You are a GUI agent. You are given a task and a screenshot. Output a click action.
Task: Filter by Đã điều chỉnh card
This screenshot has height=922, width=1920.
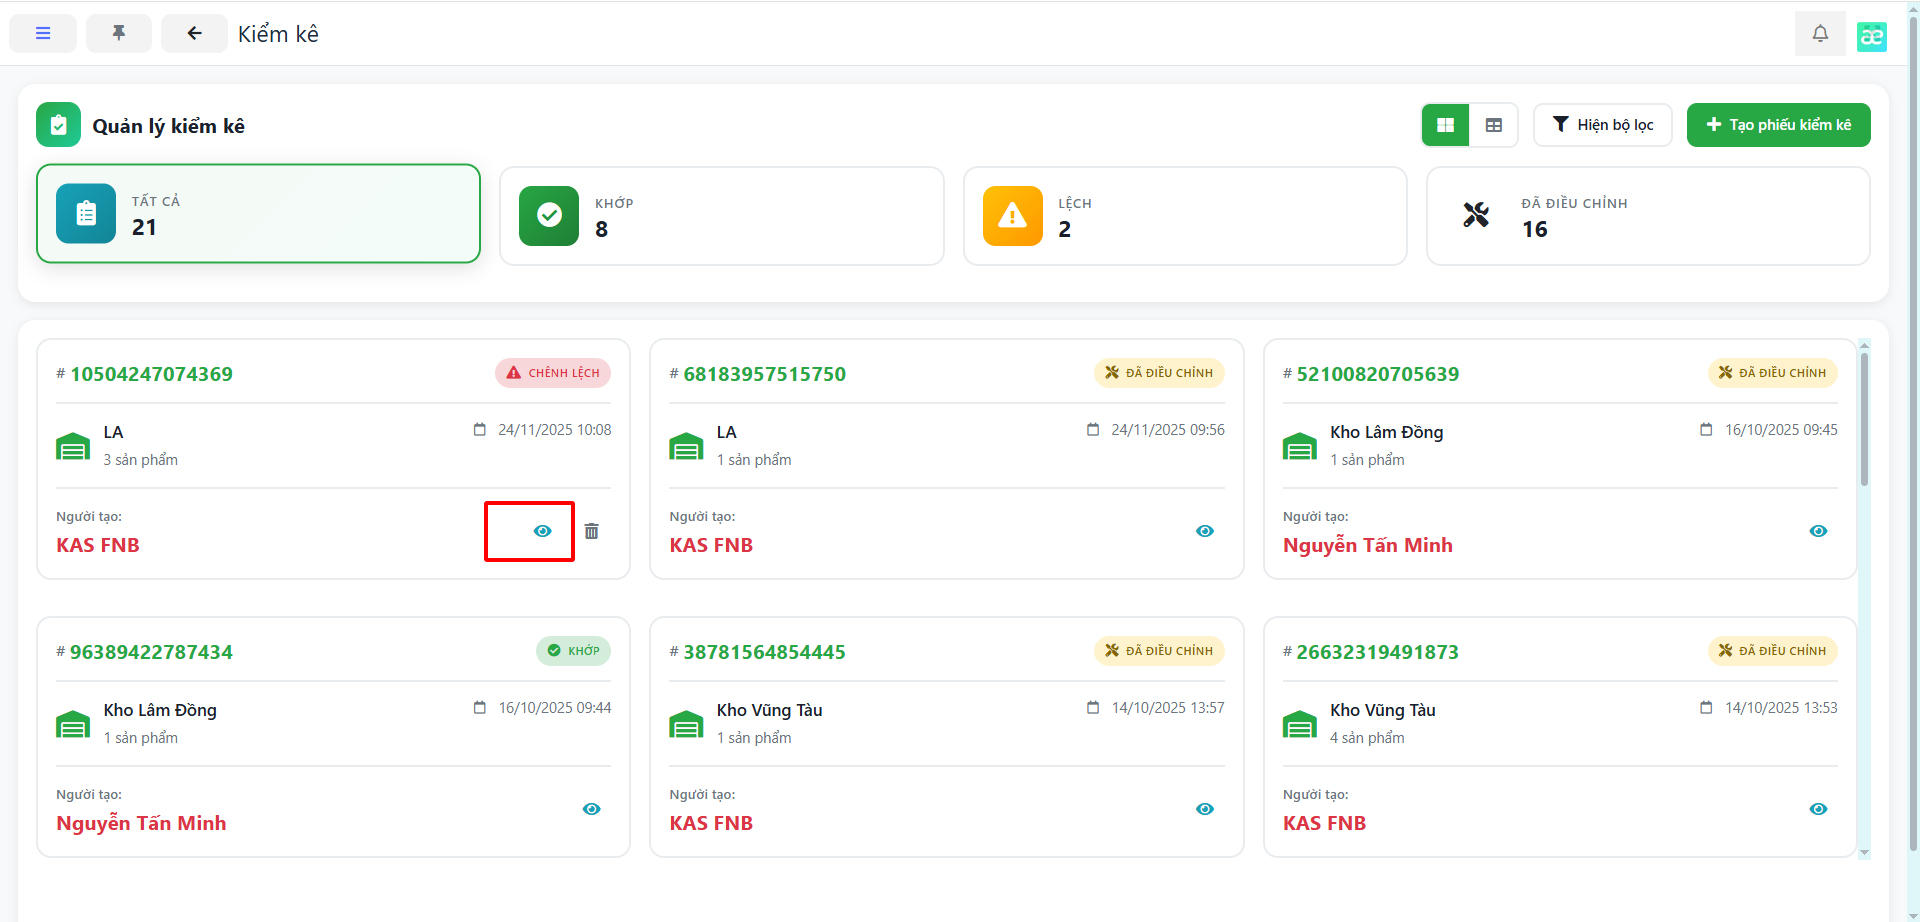point(1647,216)
